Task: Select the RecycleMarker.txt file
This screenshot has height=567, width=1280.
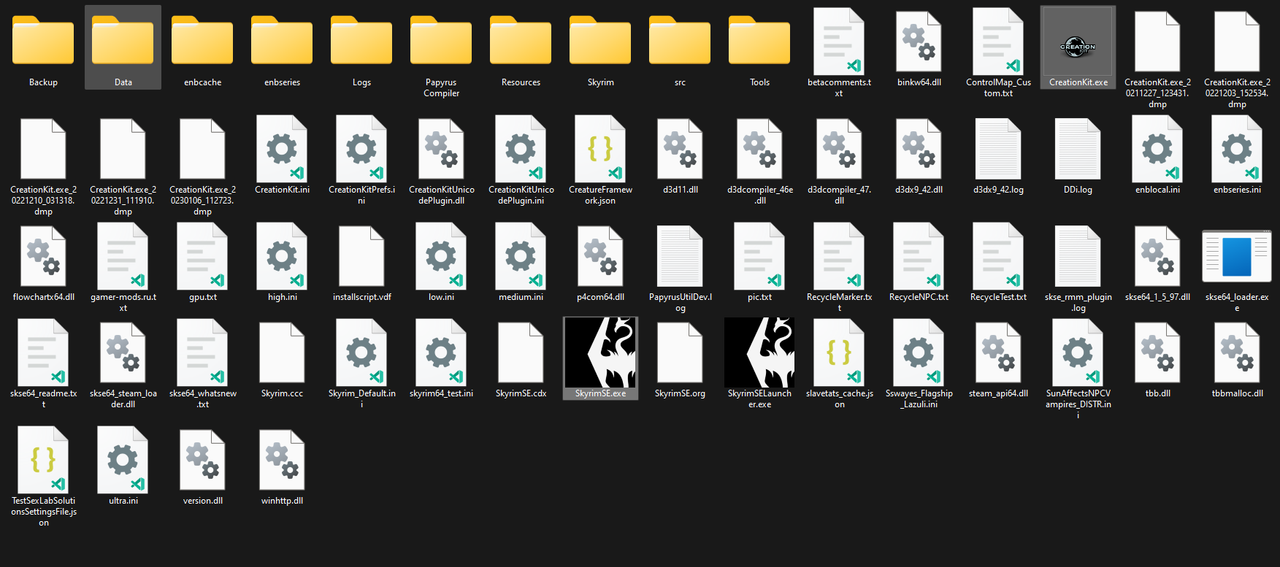Action: pyautogui.click(x=840, y=256)
